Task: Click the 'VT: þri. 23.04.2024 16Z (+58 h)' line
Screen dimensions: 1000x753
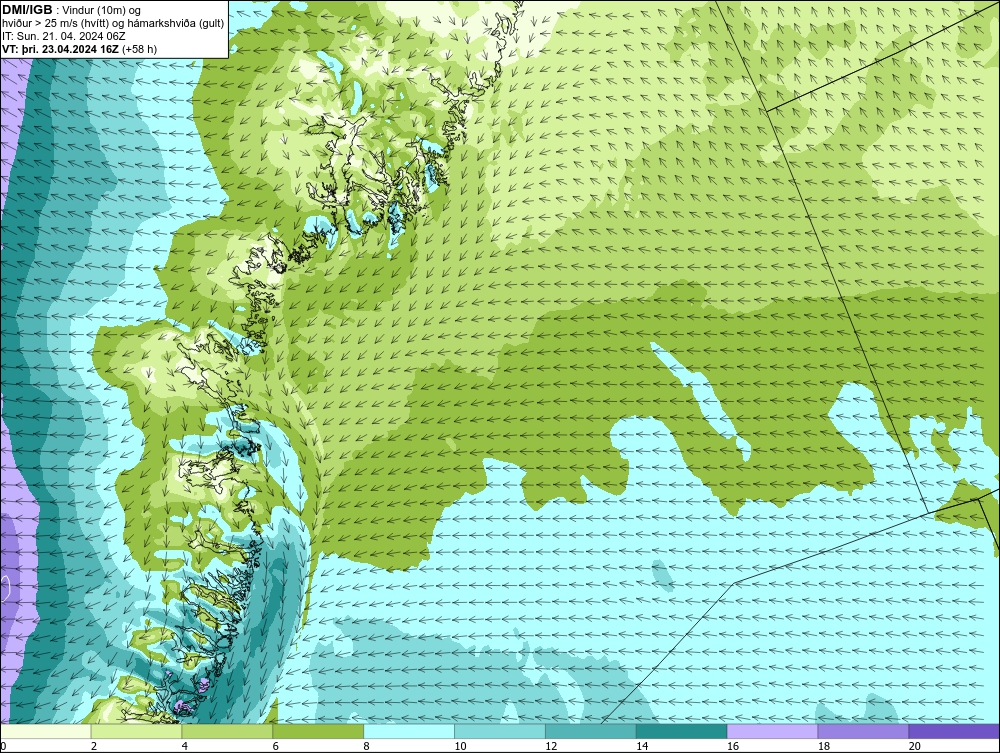Action: click(79, 49)
